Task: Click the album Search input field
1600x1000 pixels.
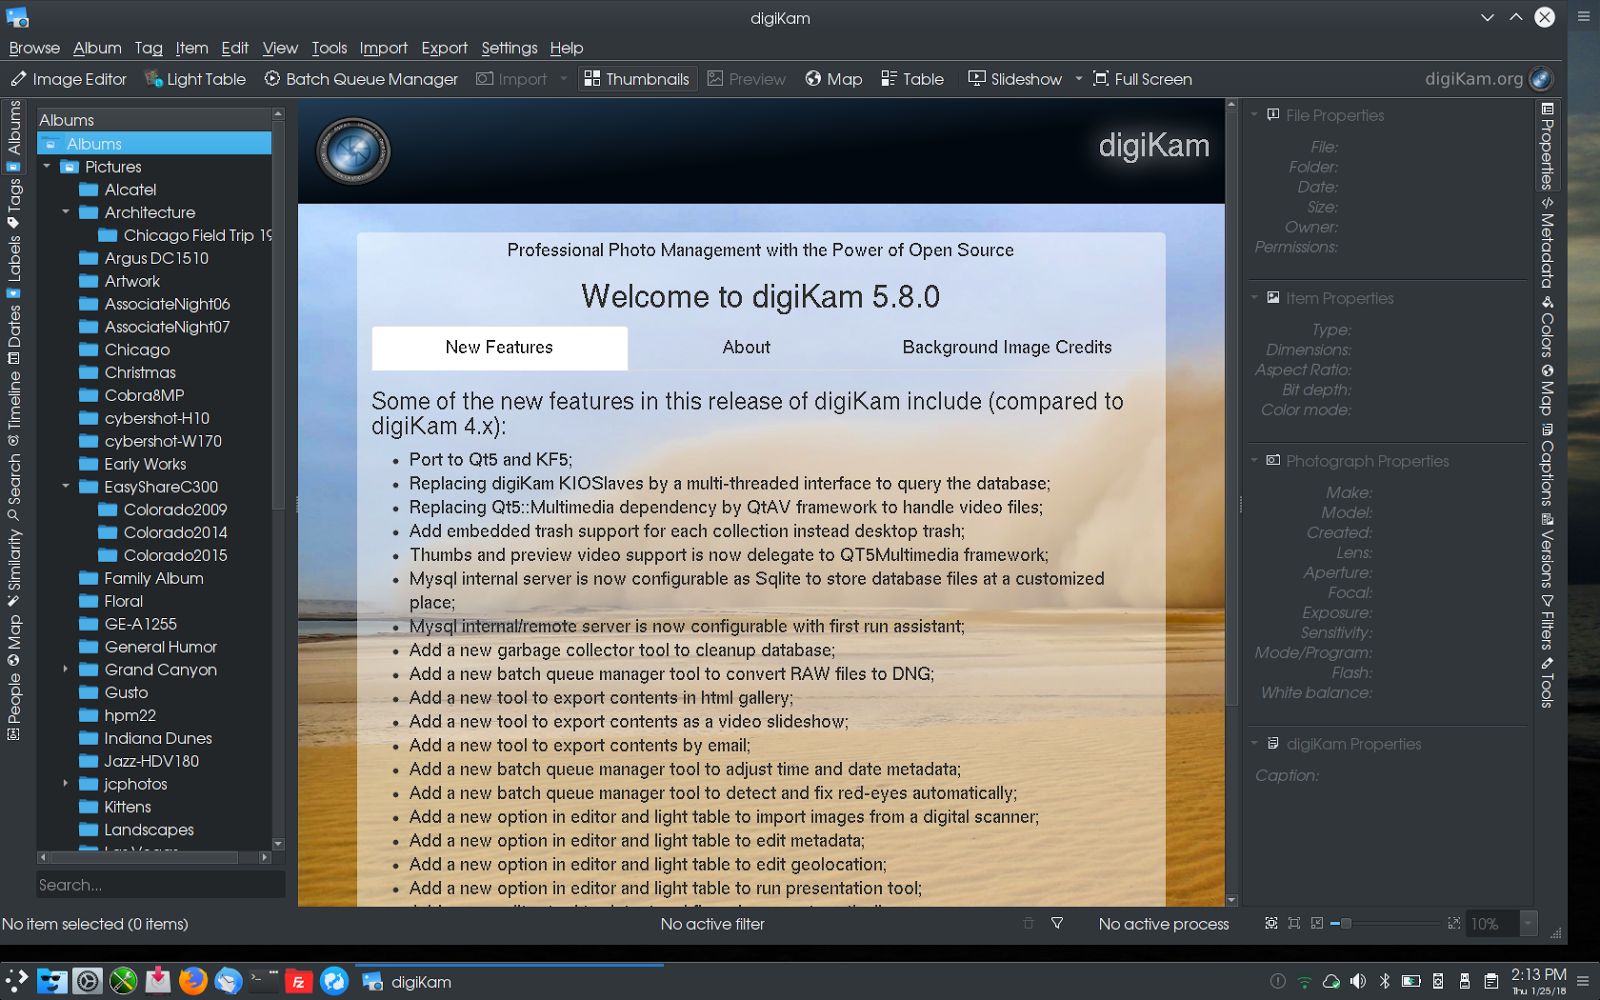Action: click(x=160, y=885)
